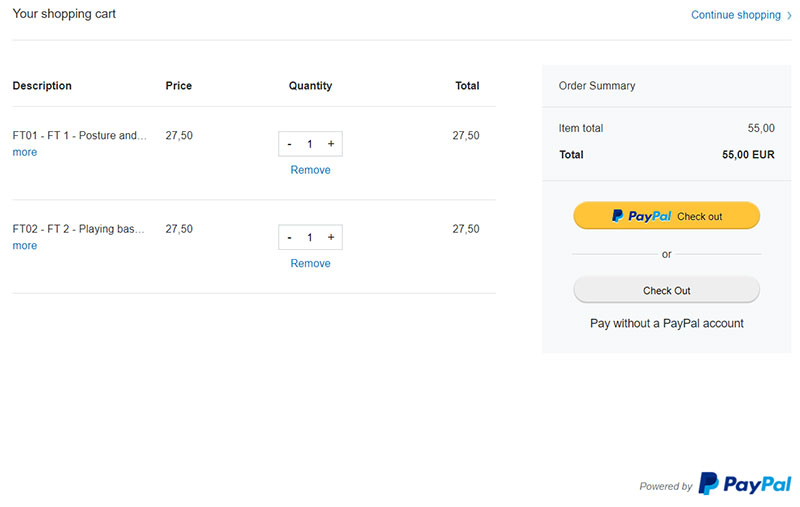800x507 pixels.
Task: Click the Order Summary heading
Action: click(596, 86)
